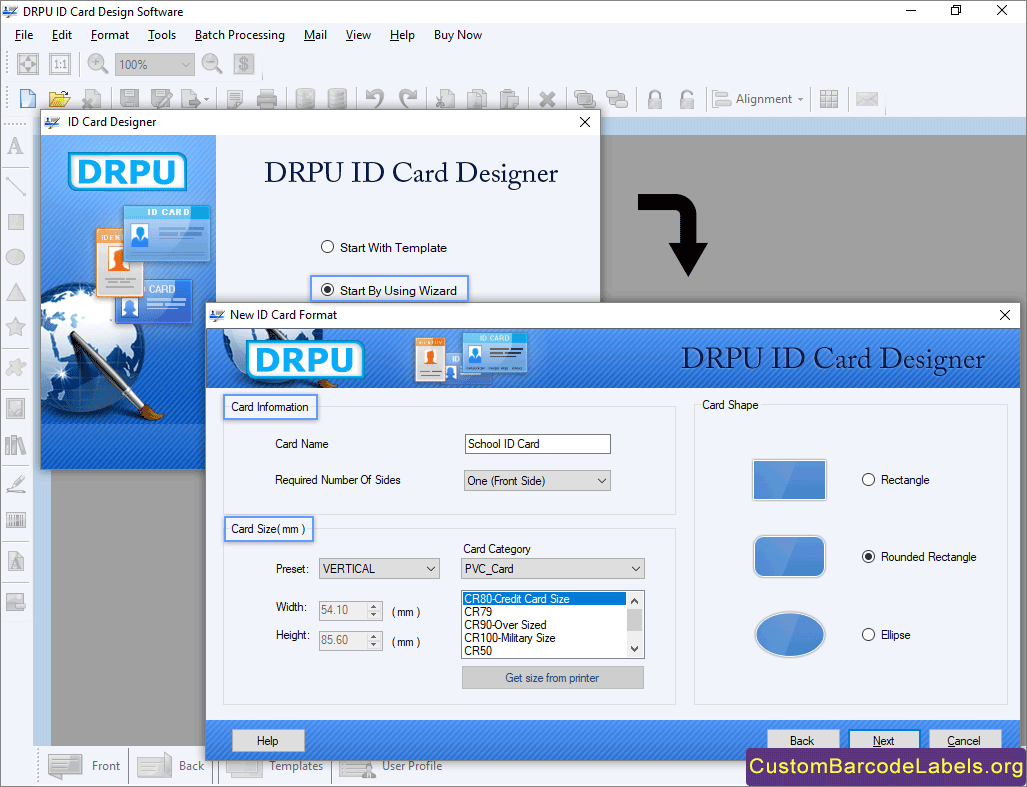
Task: Close the New ID Card Format dialog
Action: (1005, 315)
